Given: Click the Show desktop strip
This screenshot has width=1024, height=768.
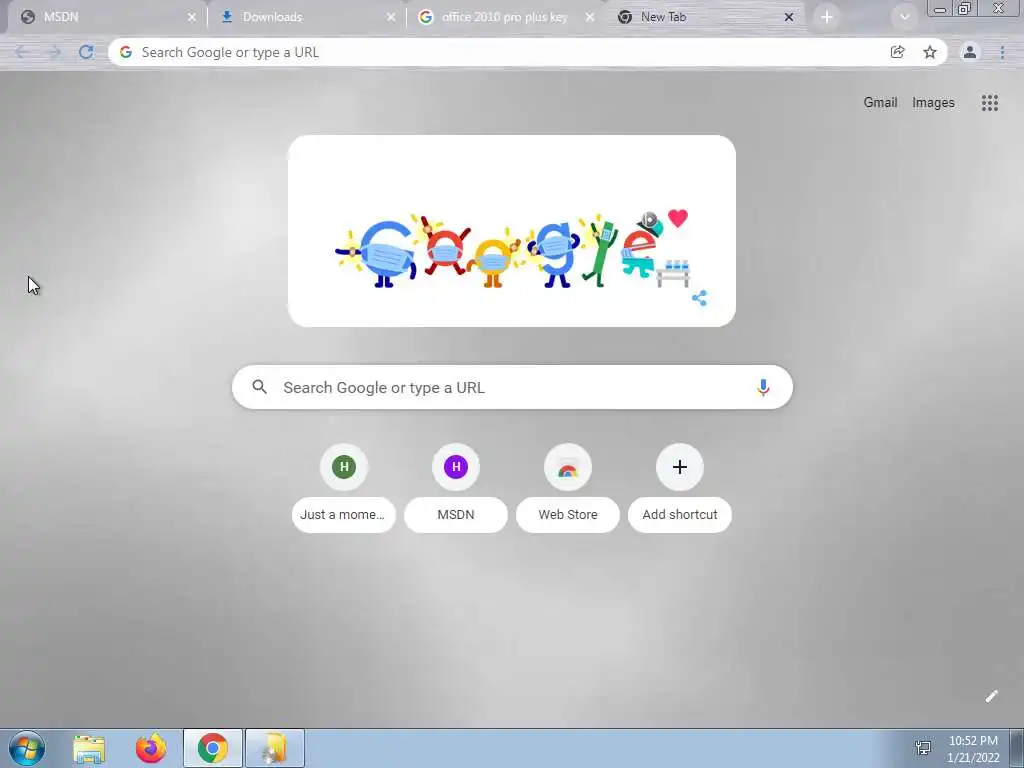Looking at the screenshot, I should click(x=1017, y=748).
